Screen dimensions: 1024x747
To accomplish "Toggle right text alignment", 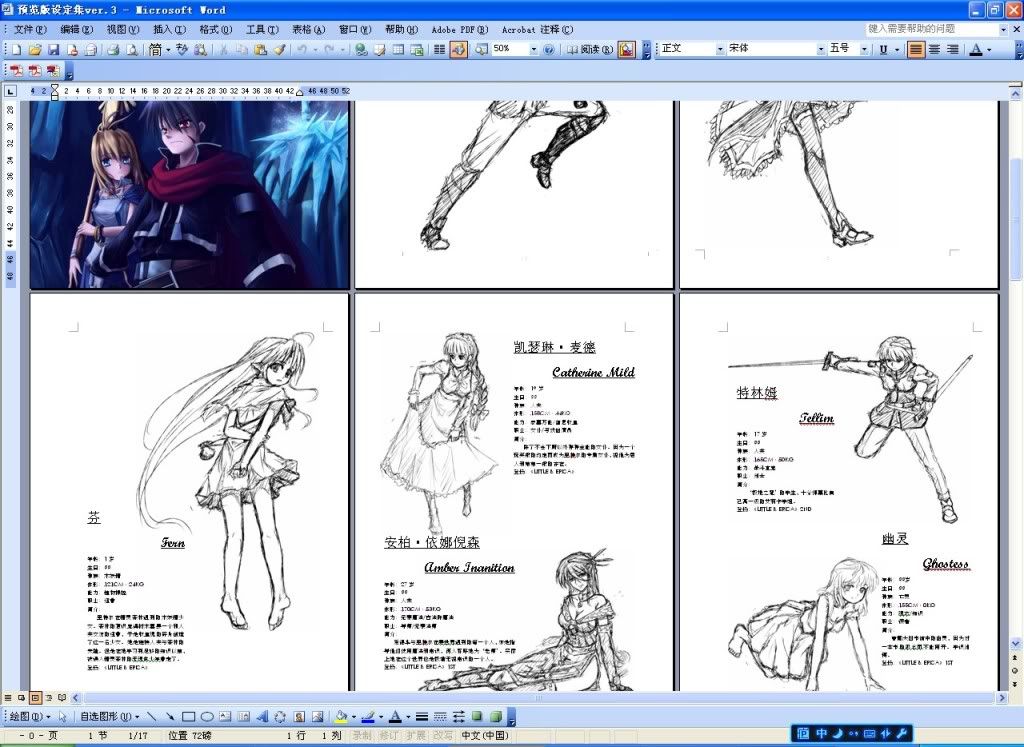I will [953, 50].
